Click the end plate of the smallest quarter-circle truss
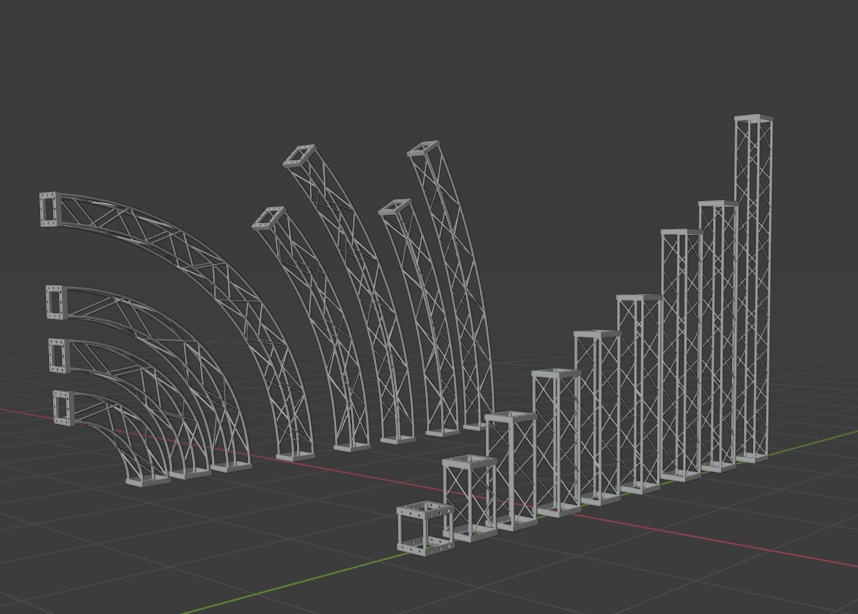This screenshot has height=614, width=858. (63, 407)
